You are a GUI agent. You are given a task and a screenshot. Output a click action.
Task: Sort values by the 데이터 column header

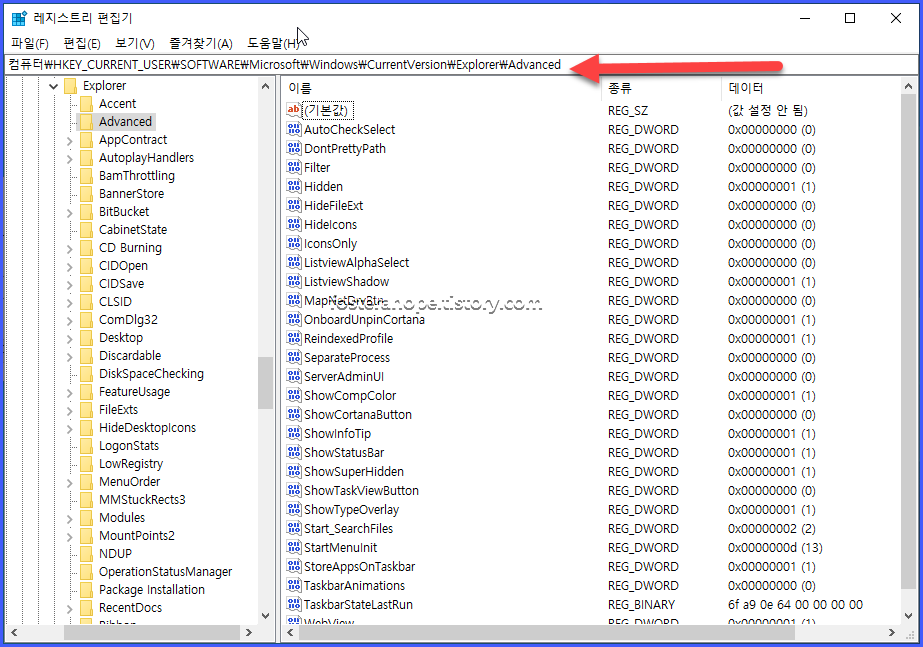(811, 88)
